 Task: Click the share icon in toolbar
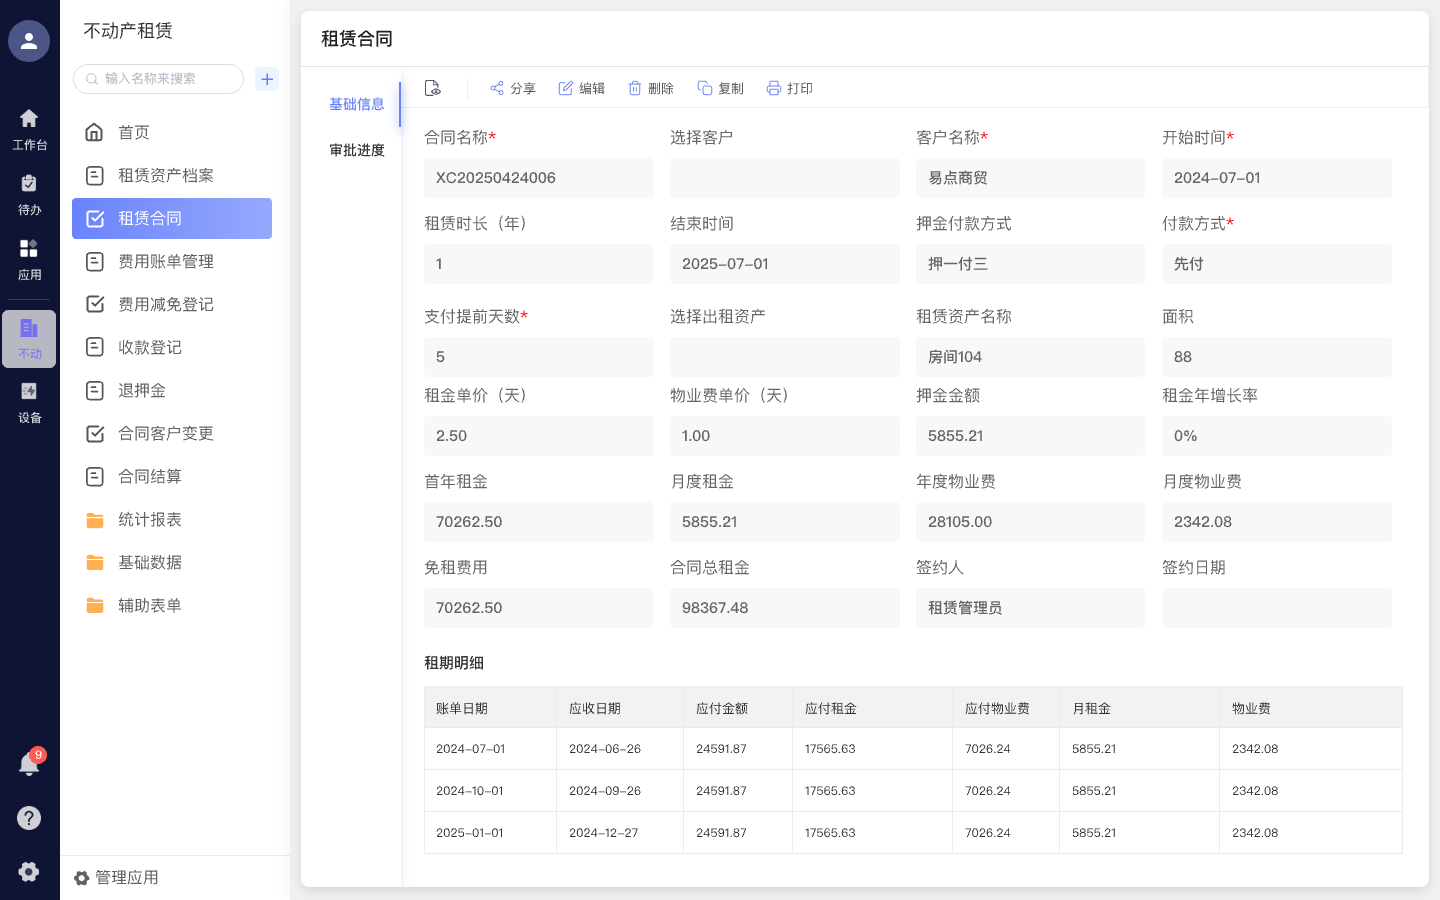pos(497,88)
